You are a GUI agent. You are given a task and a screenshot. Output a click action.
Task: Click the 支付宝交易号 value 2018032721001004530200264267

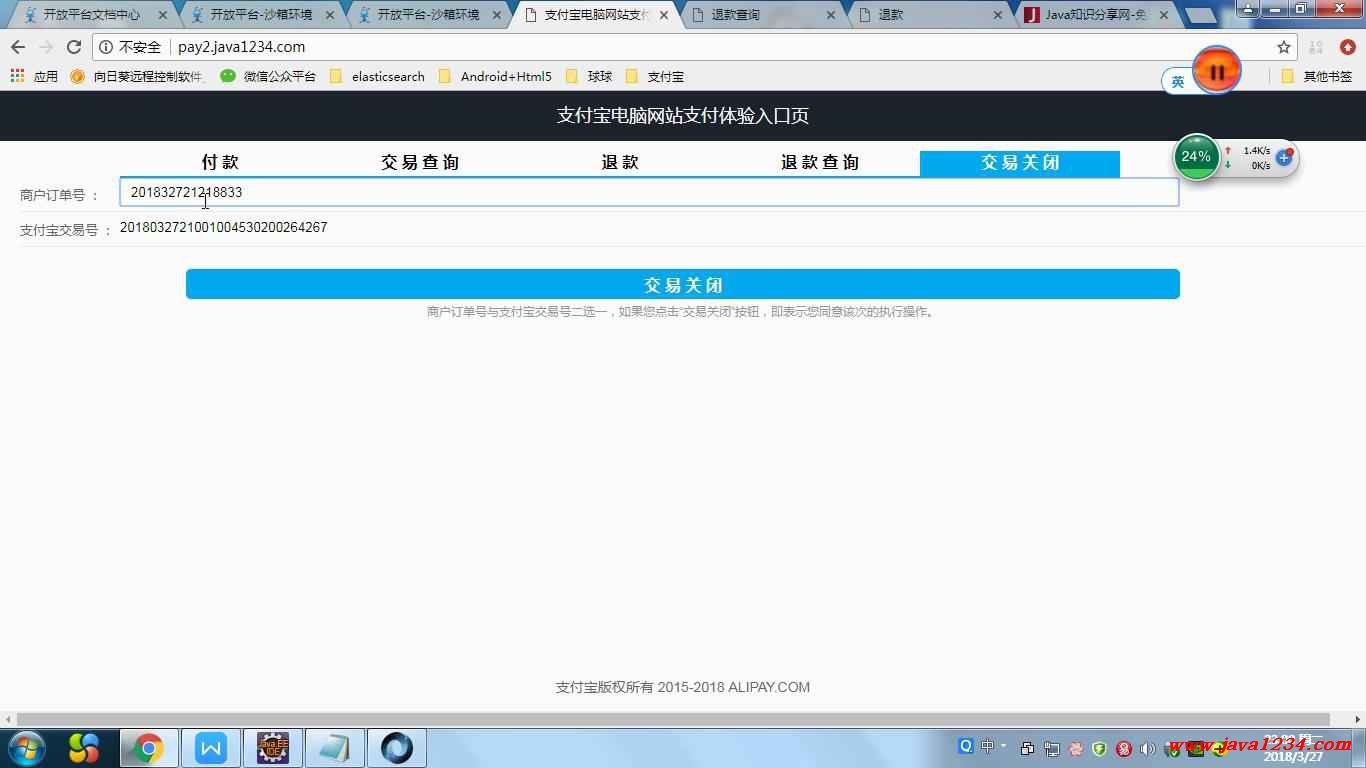click(224, 227)
